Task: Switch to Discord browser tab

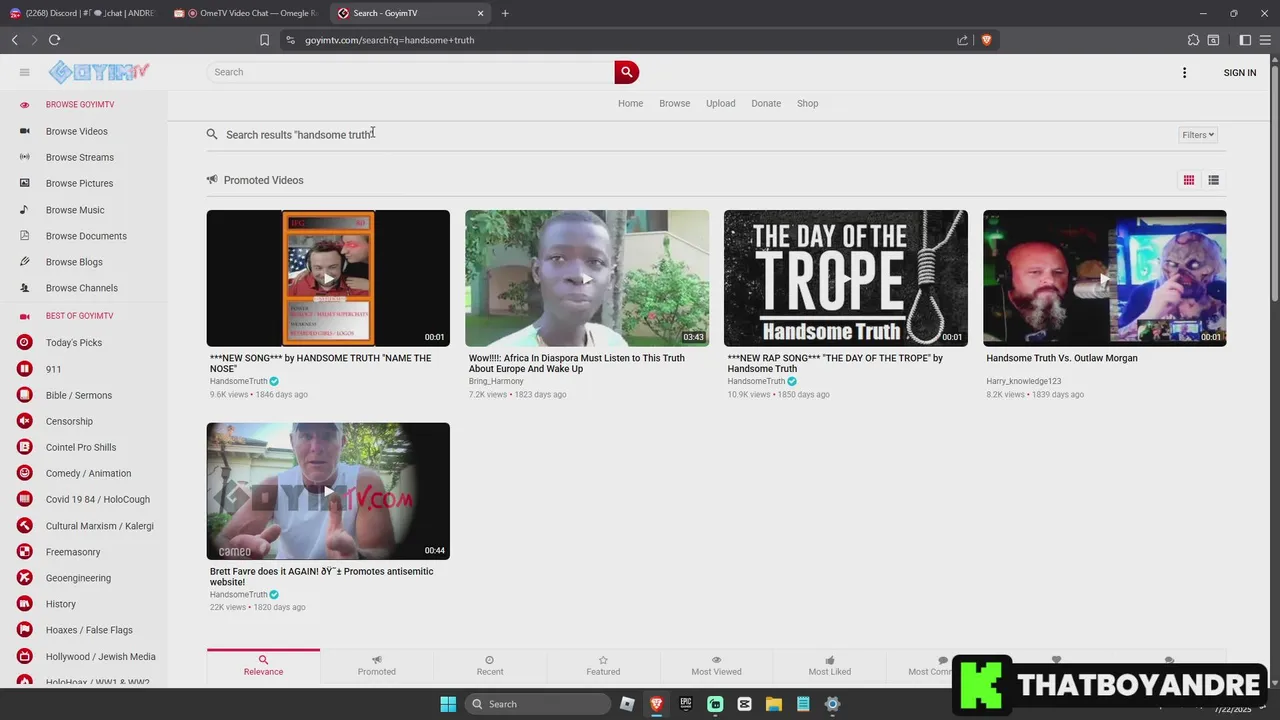Action: (82, 13)
